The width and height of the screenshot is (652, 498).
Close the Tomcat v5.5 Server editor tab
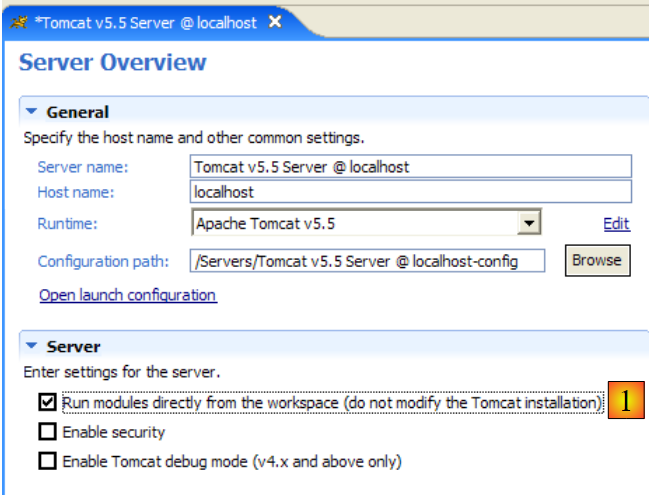pyautogui.click(x=275, y=21)
